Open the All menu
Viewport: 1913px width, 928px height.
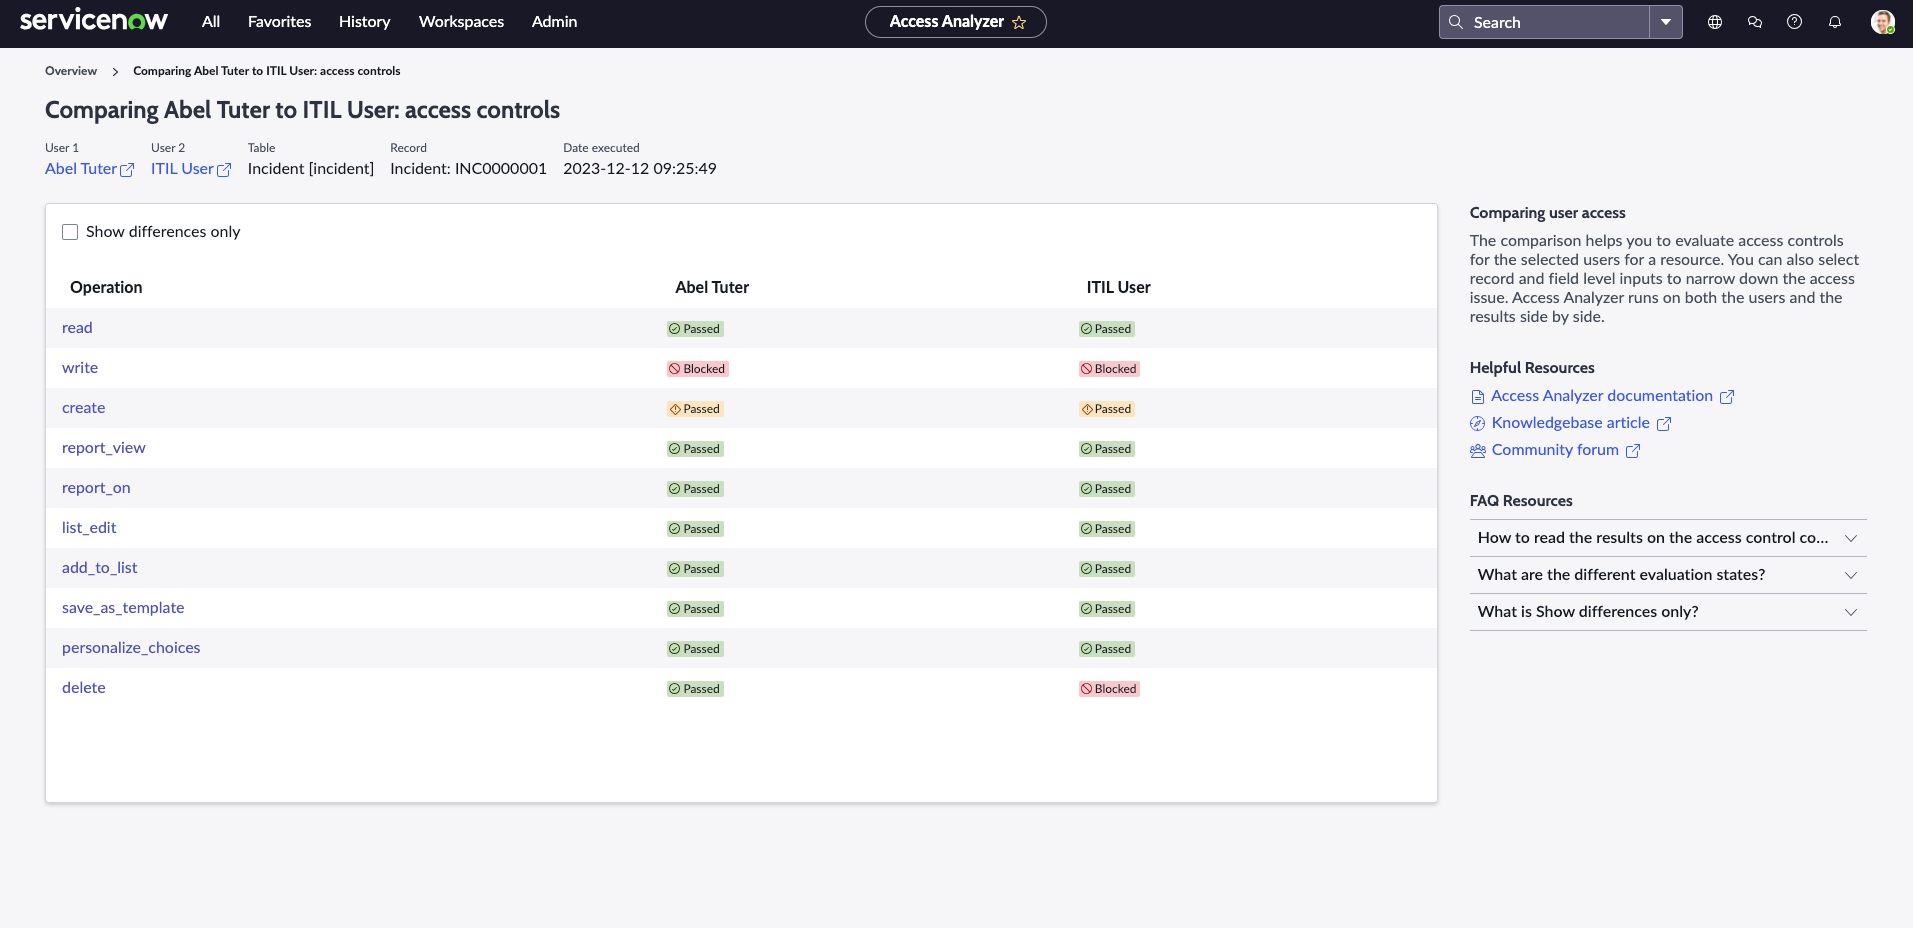[211, 22]
